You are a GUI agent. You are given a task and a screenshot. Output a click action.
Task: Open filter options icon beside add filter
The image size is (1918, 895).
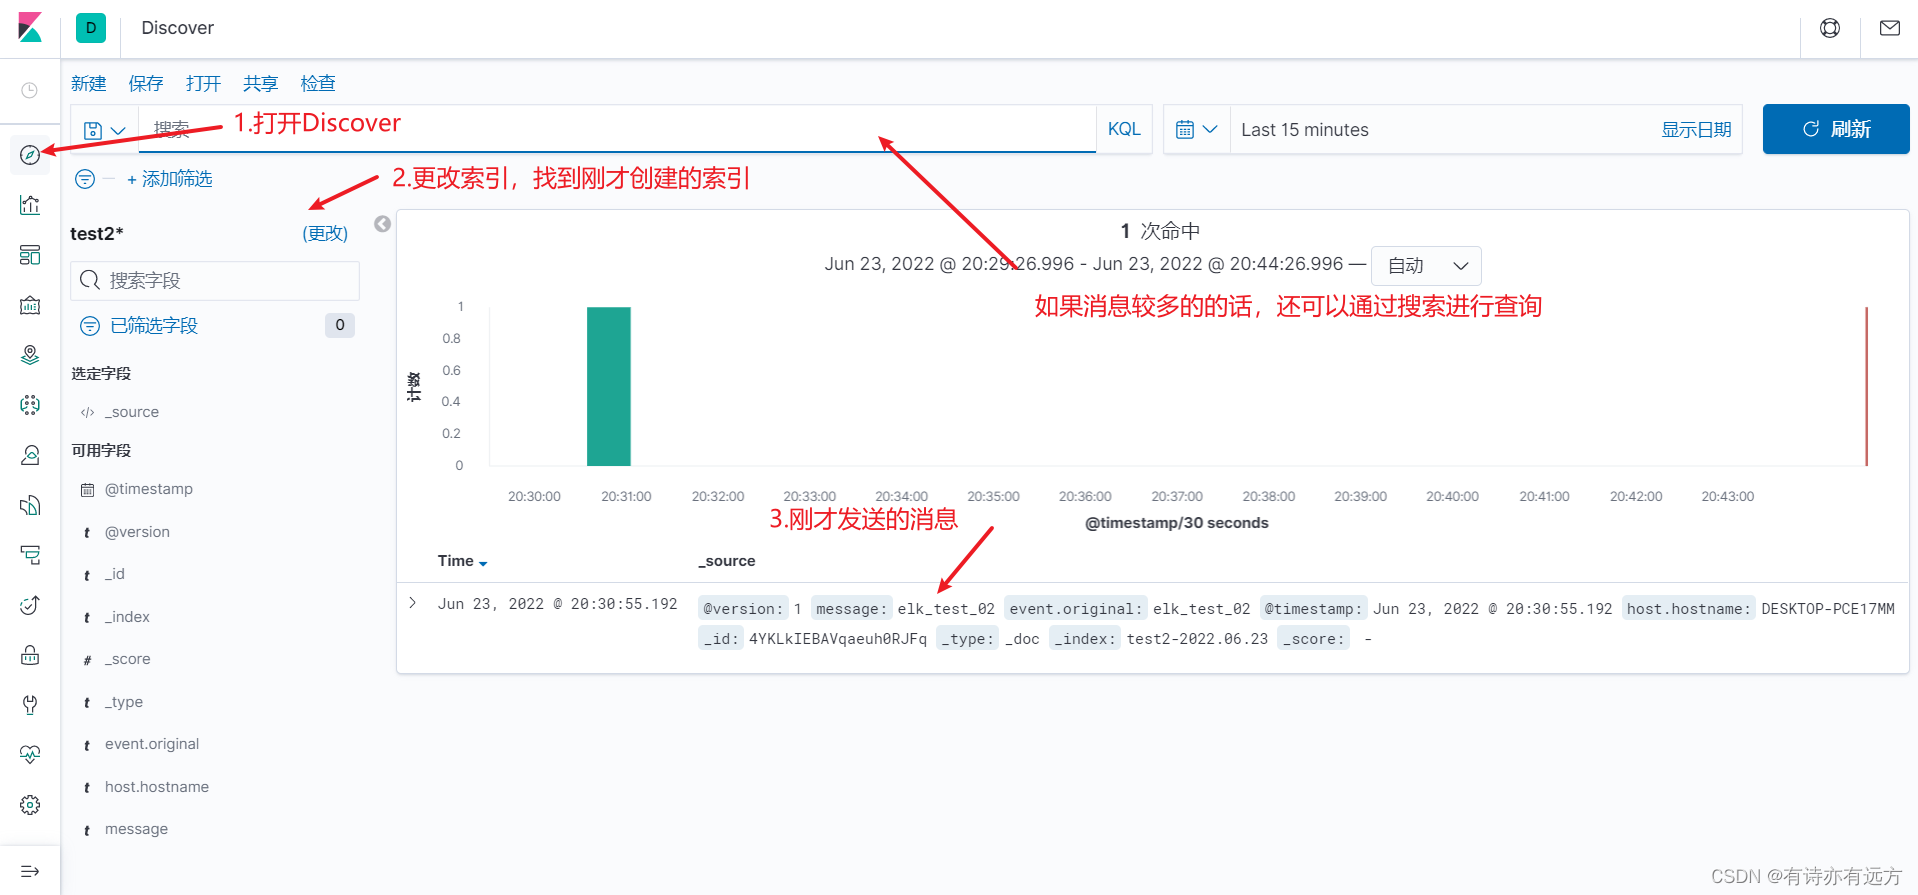[85, 179]
